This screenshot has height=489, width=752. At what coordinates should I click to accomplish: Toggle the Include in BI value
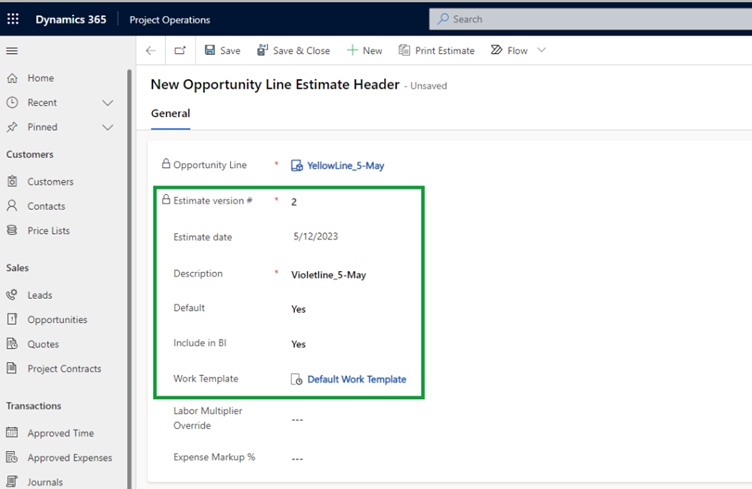[298, 344]
